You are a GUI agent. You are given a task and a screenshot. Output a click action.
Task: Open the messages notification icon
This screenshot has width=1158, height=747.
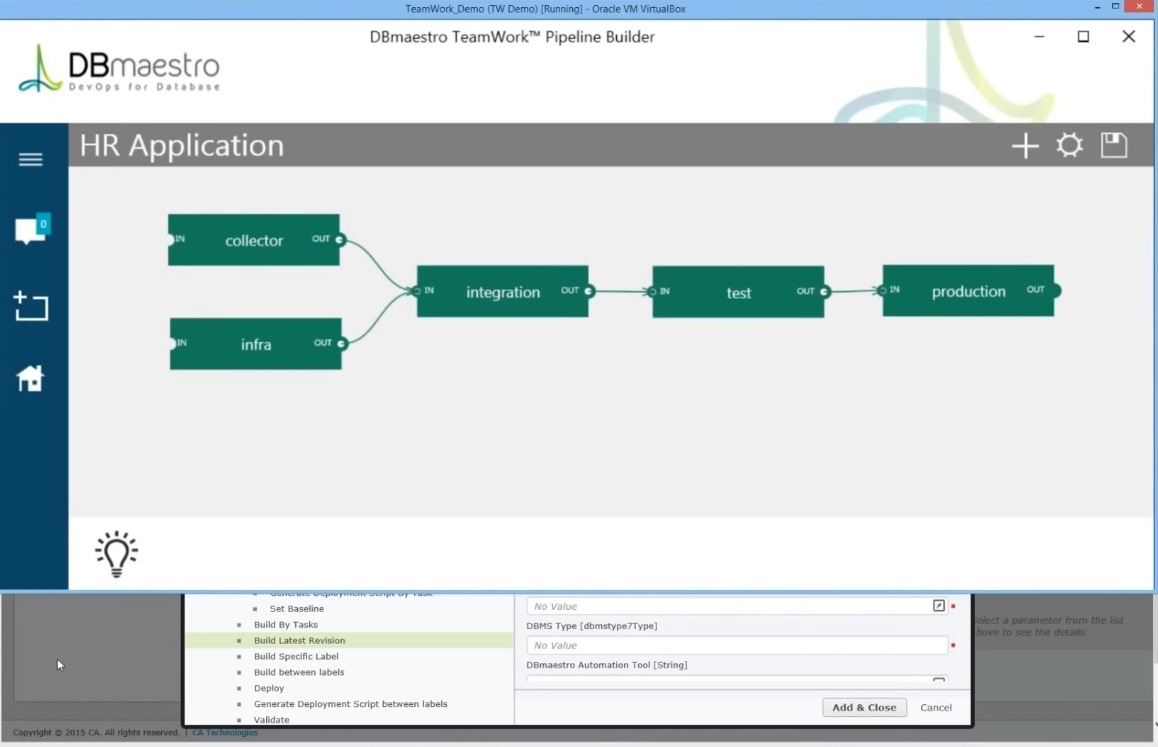pos(31,230)
